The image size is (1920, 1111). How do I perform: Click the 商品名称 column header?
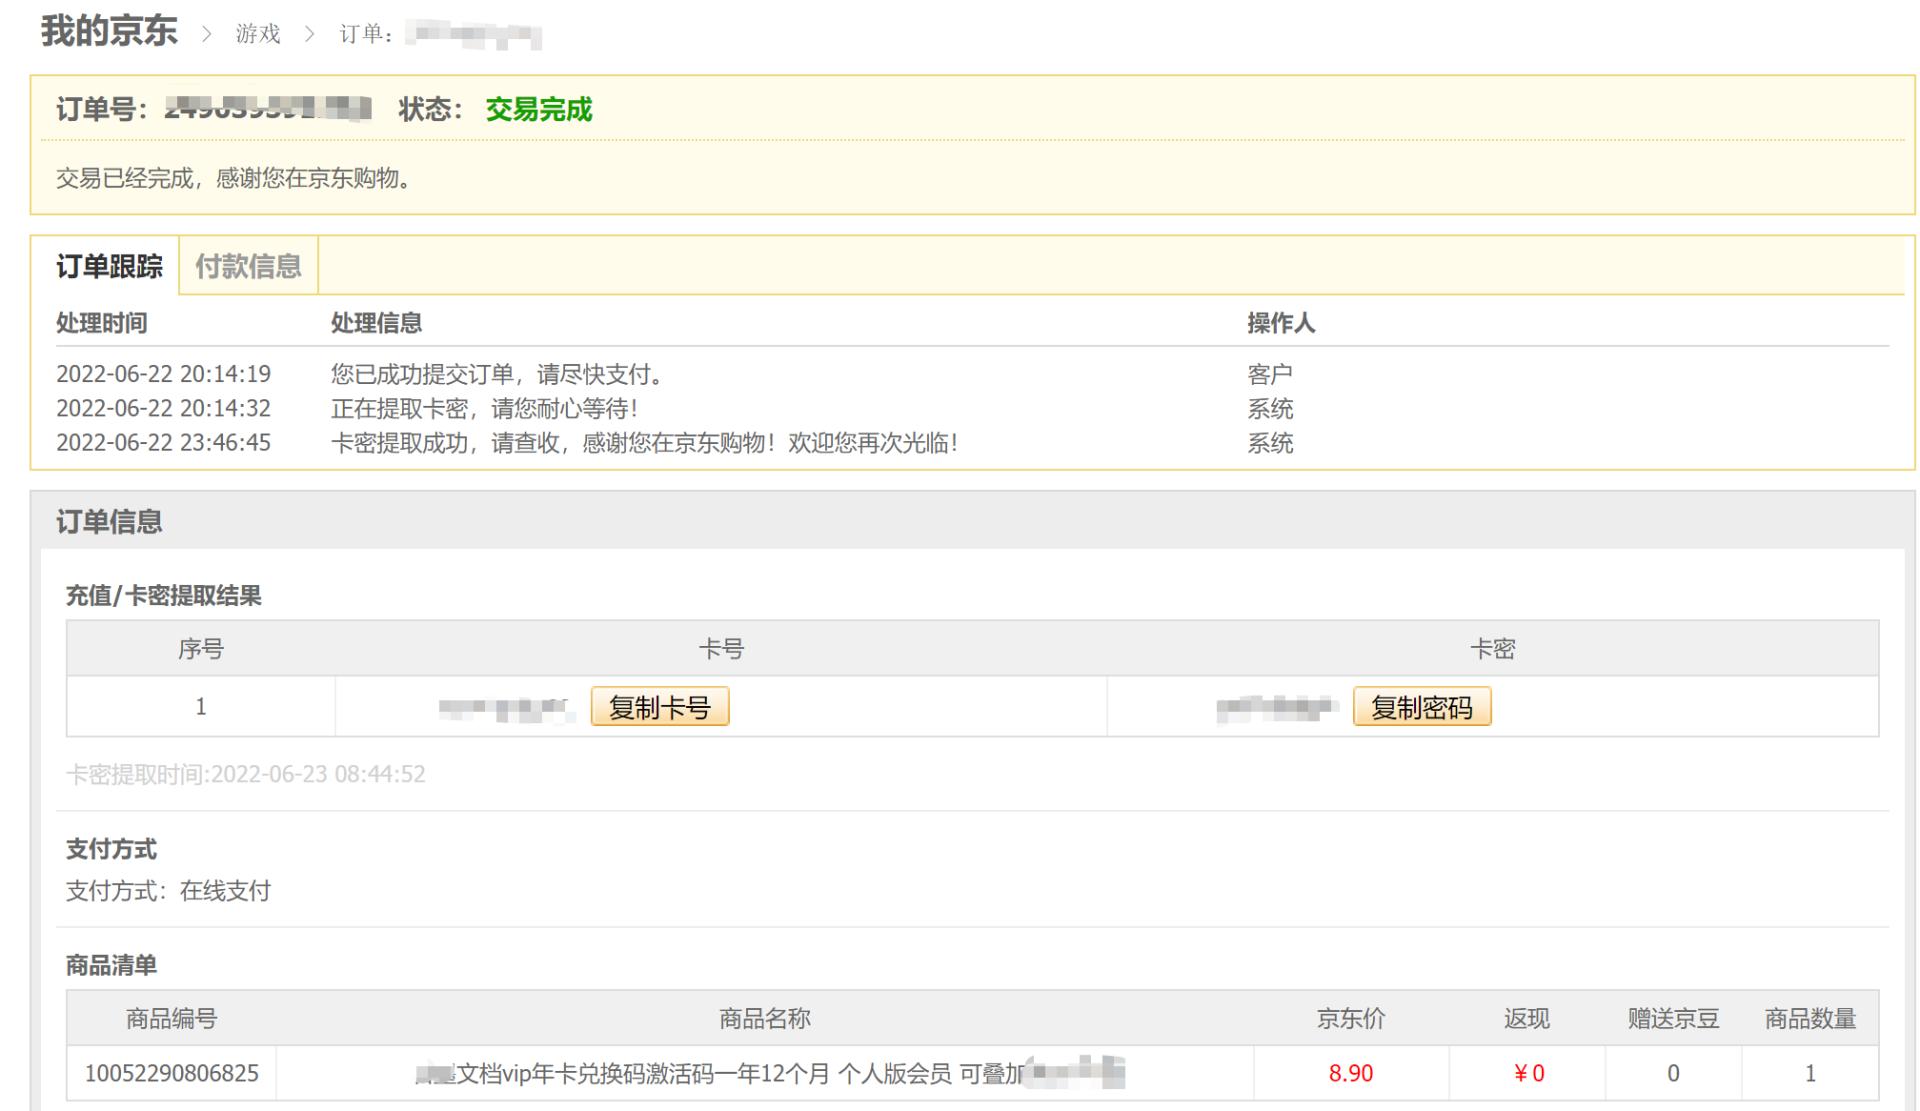[764, 1019]
